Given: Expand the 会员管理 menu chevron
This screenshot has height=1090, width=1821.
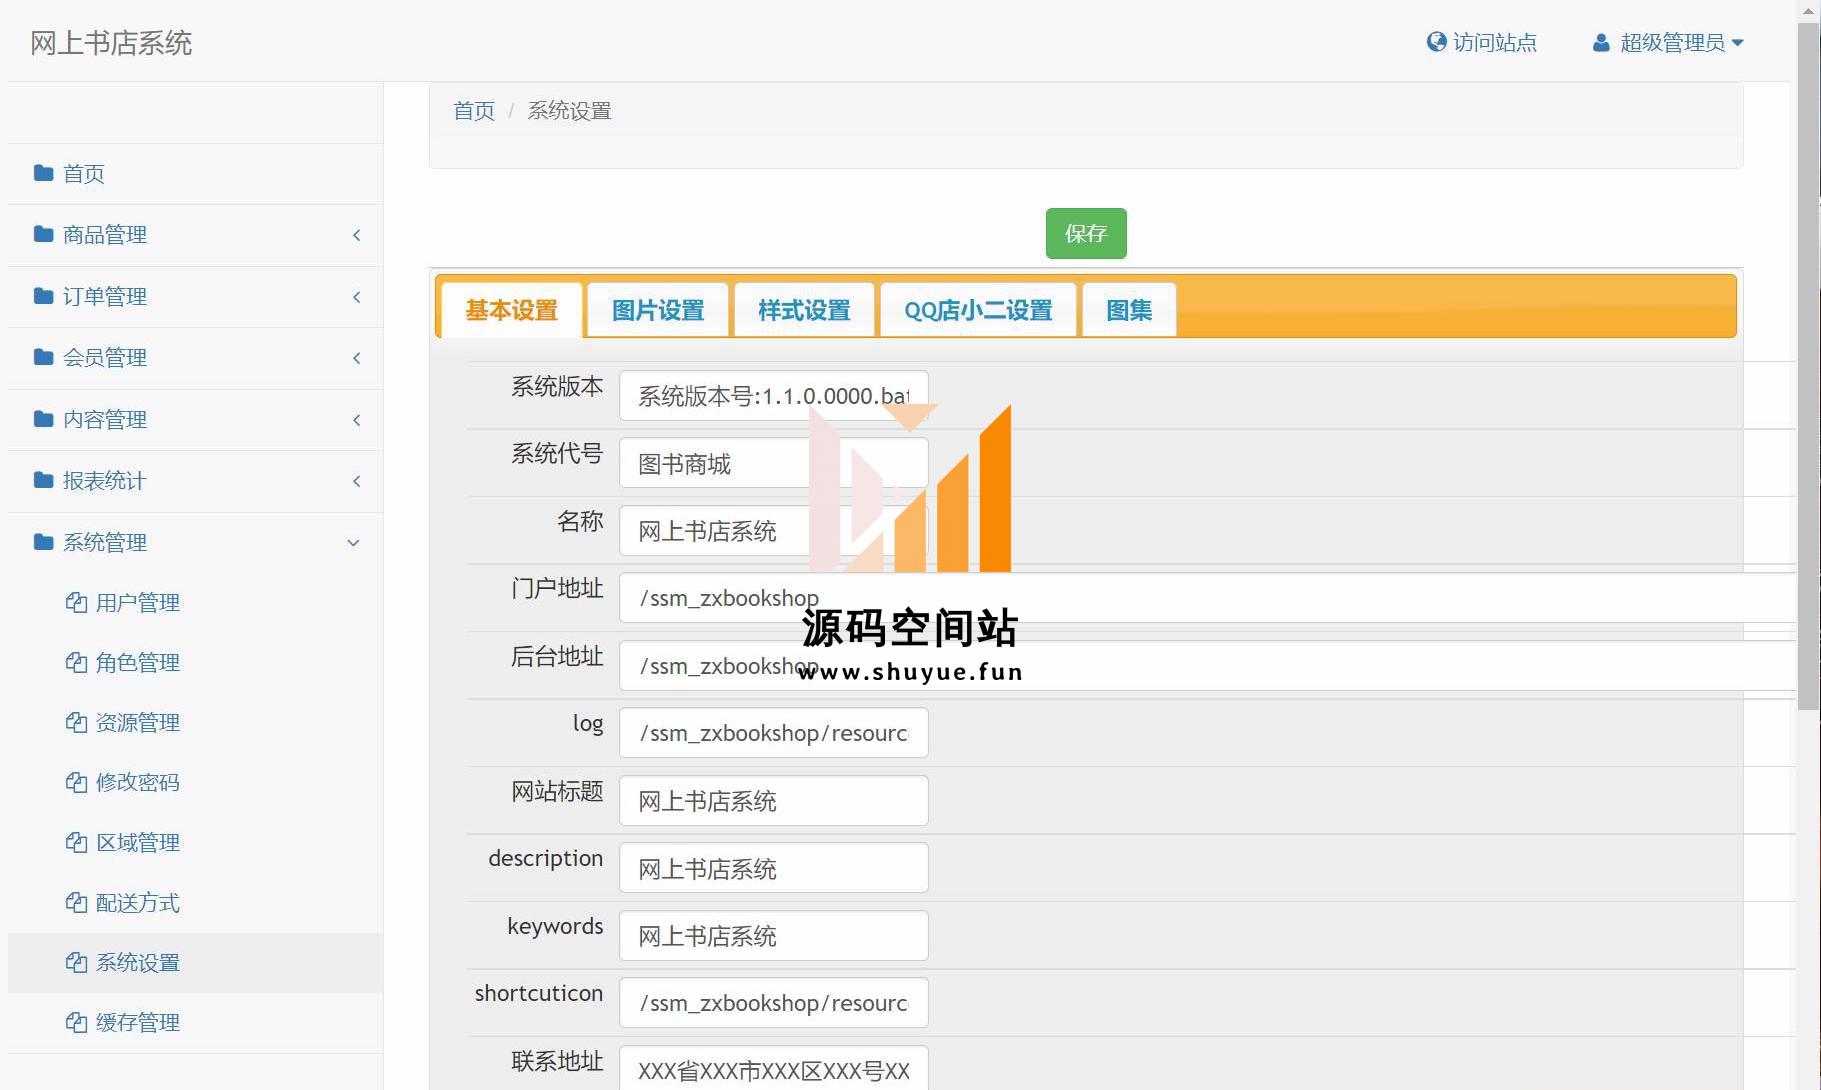Looking at the screenshot, I should 356,358.
